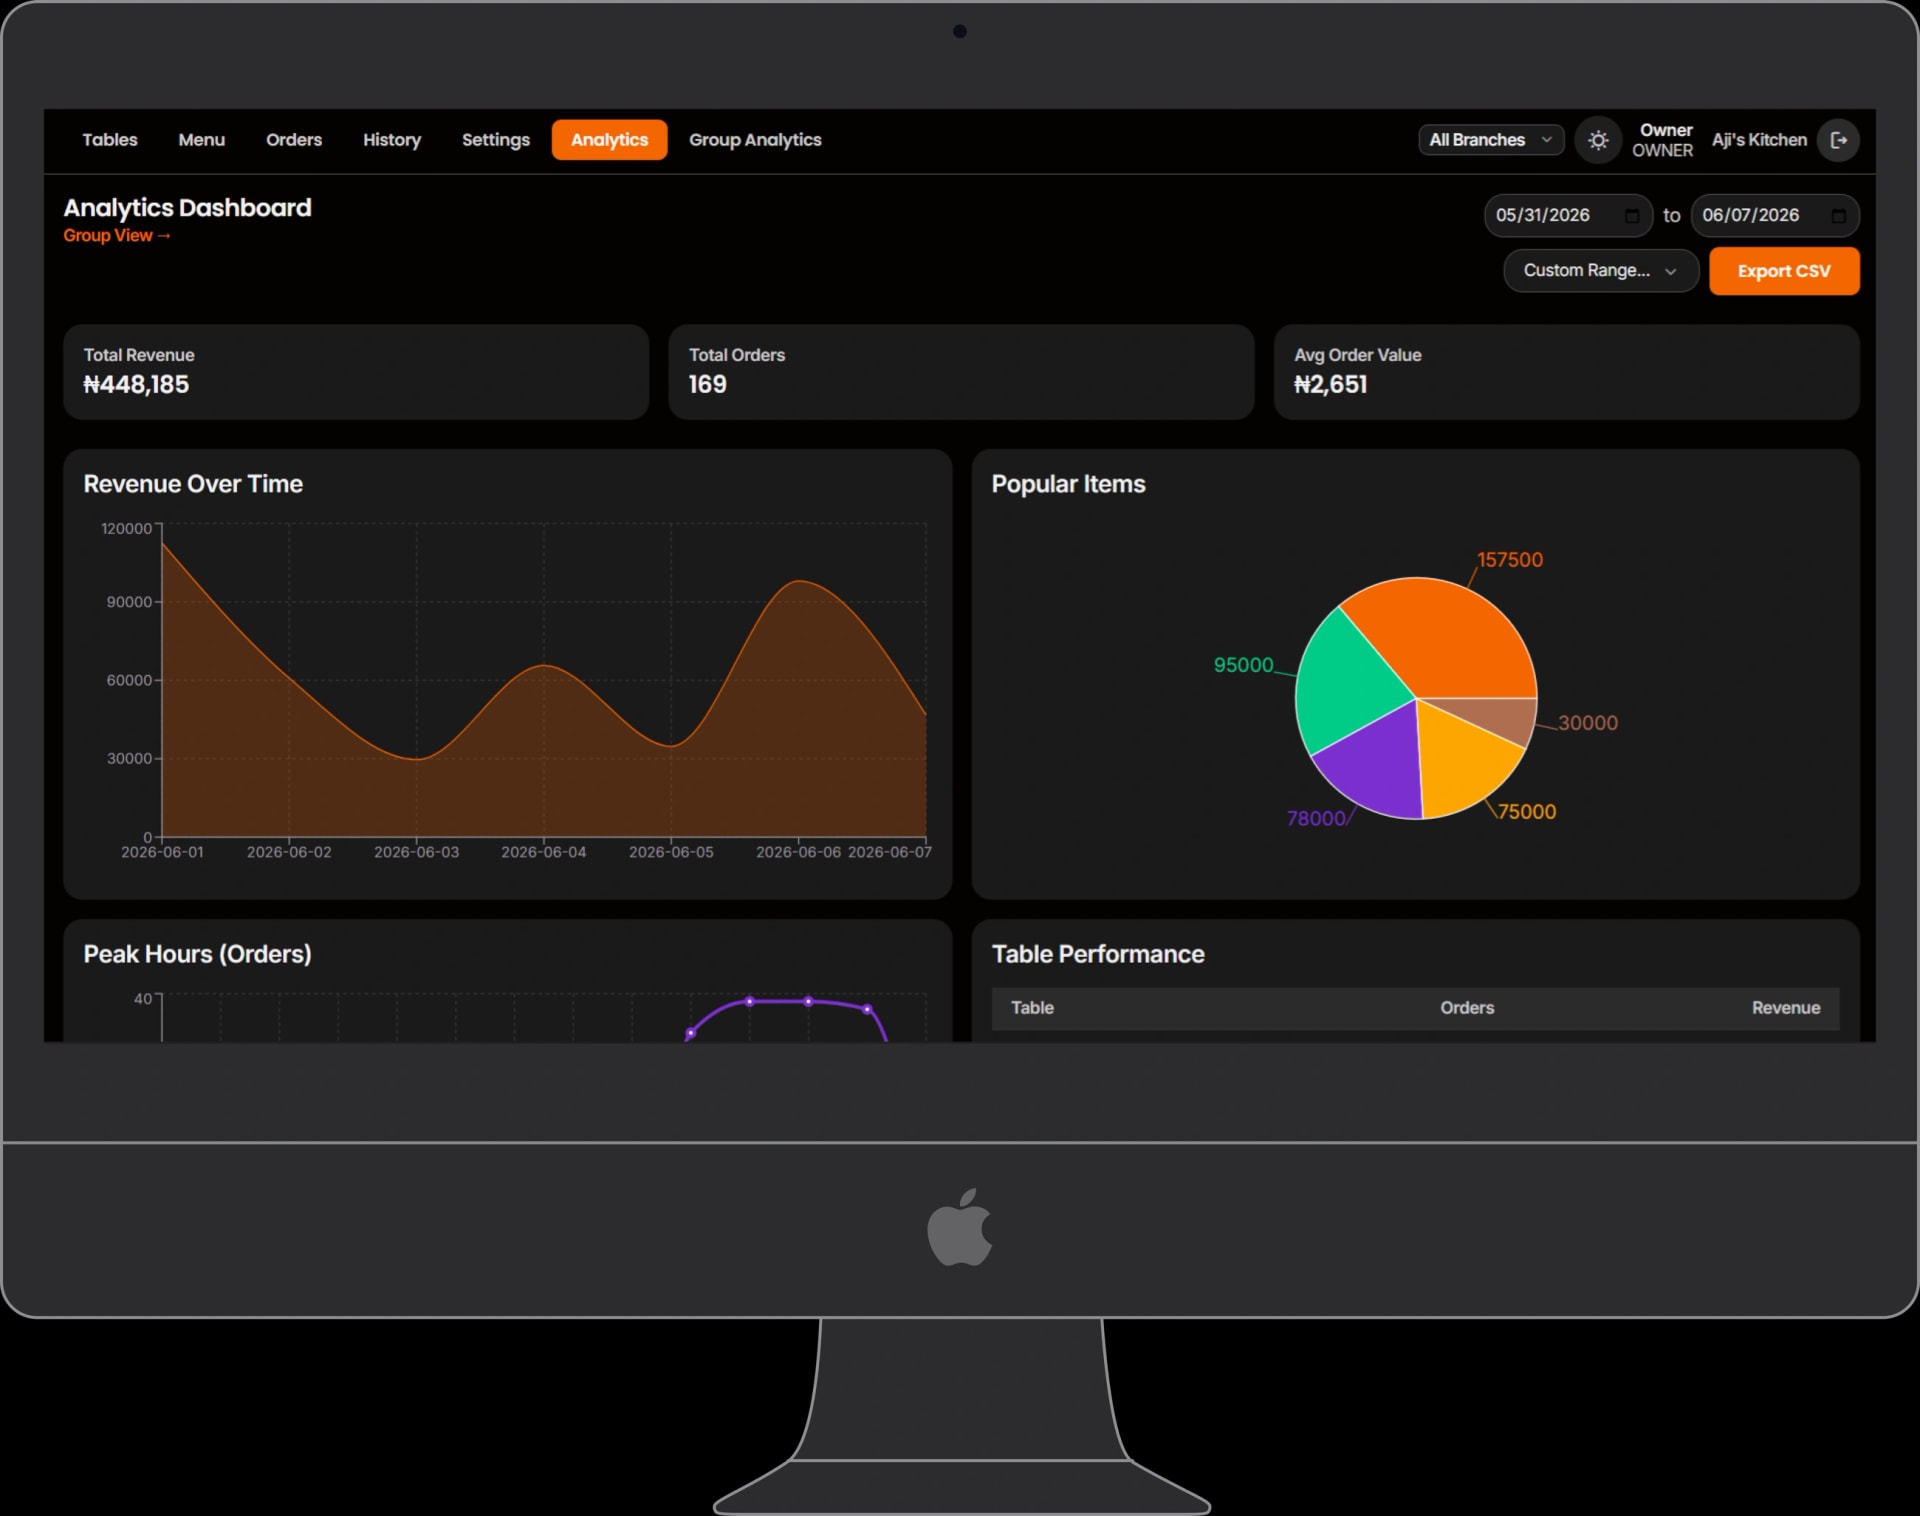
Task: Click the Orders column header in Table Performance
Action: [1467, 1008]
